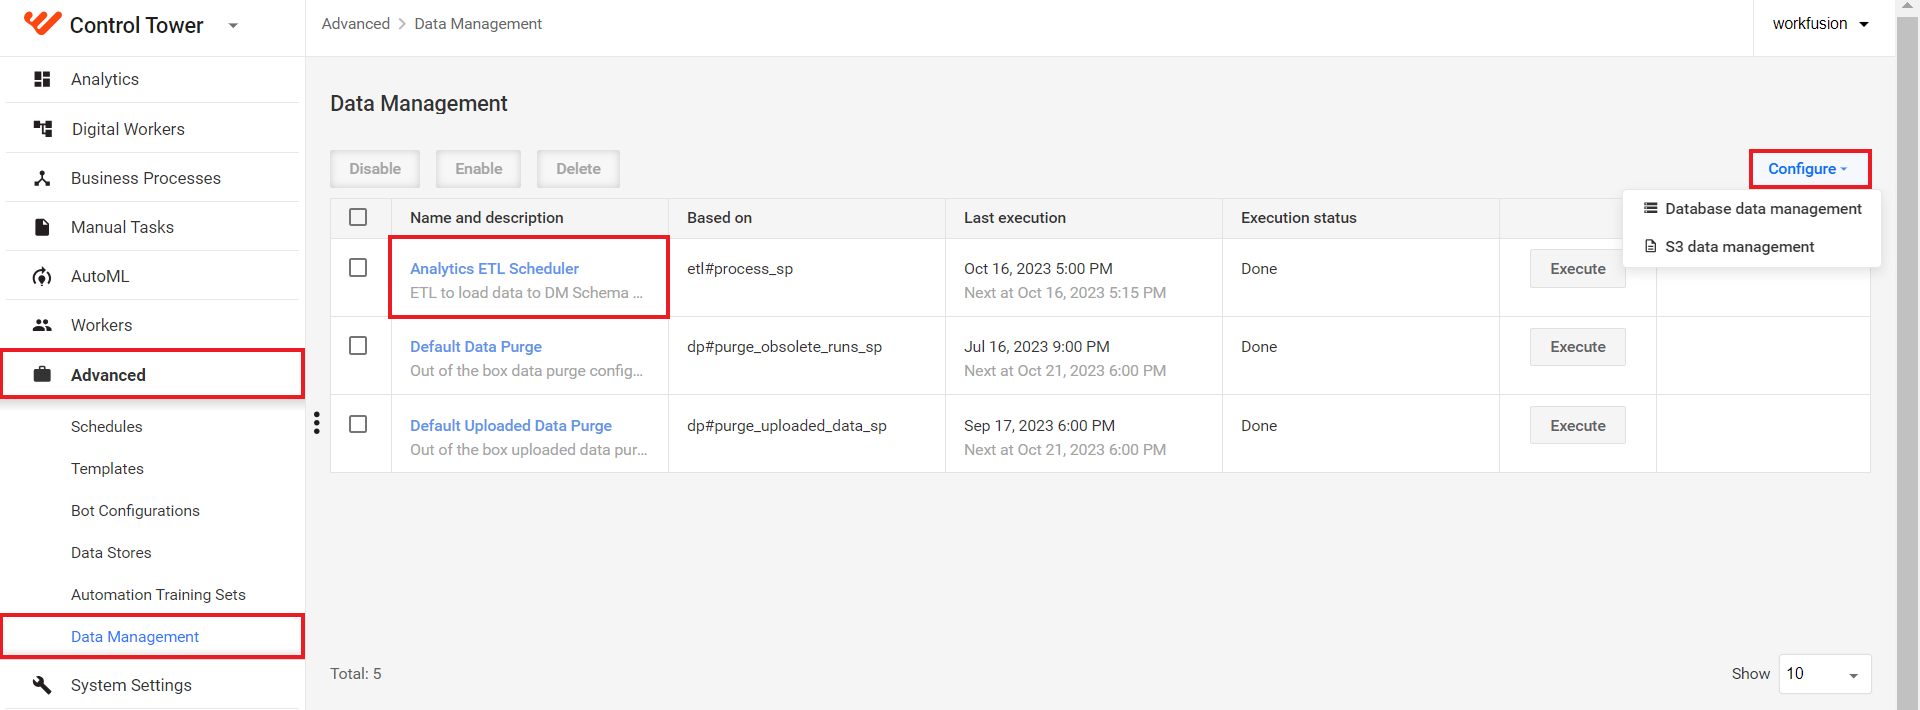The height and width of the screenshot is (710, 1920).
Task: Click the Disable button
Action: [x=375, y=169]
